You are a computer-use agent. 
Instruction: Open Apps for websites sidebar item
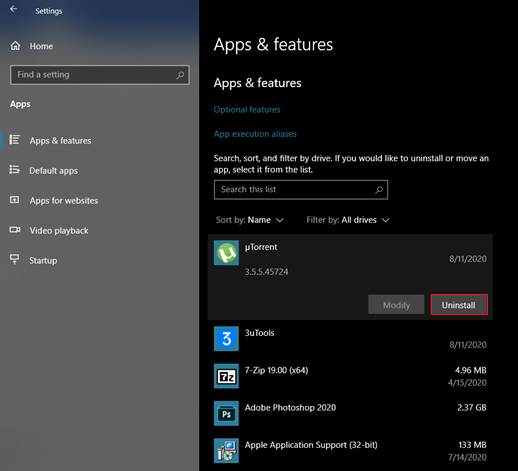tap(64, 201)
